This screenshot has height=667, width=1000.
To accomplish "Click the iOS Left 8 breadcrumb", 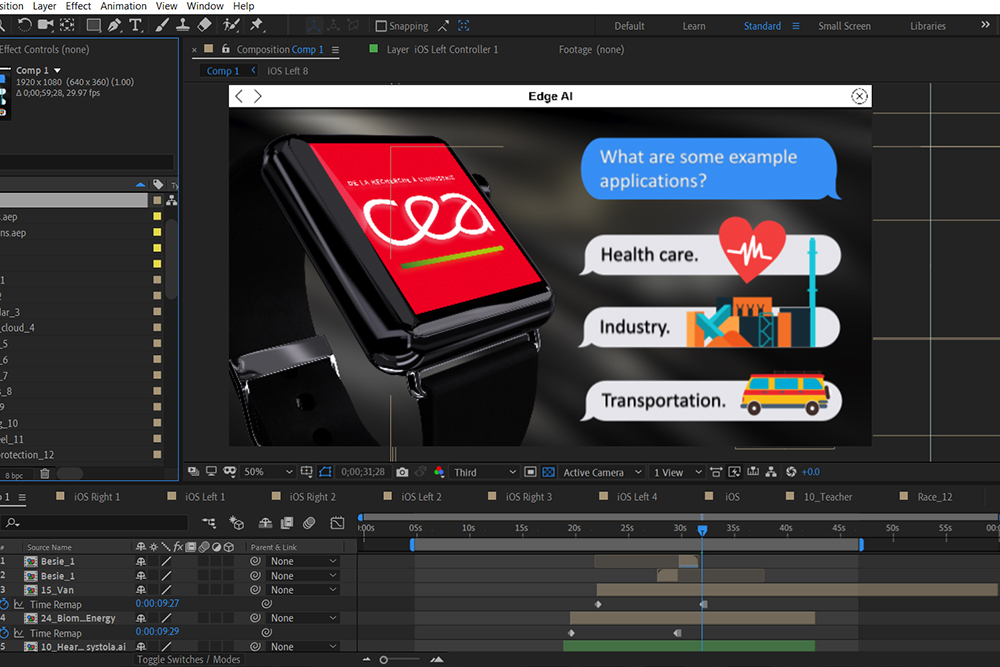I will point(288,71).
